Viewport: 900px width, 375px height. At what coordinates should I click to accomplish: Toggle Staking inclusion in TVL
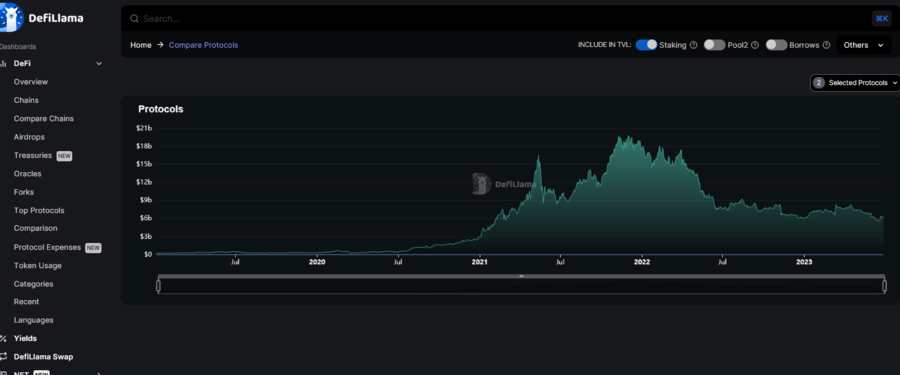(646, 45)
